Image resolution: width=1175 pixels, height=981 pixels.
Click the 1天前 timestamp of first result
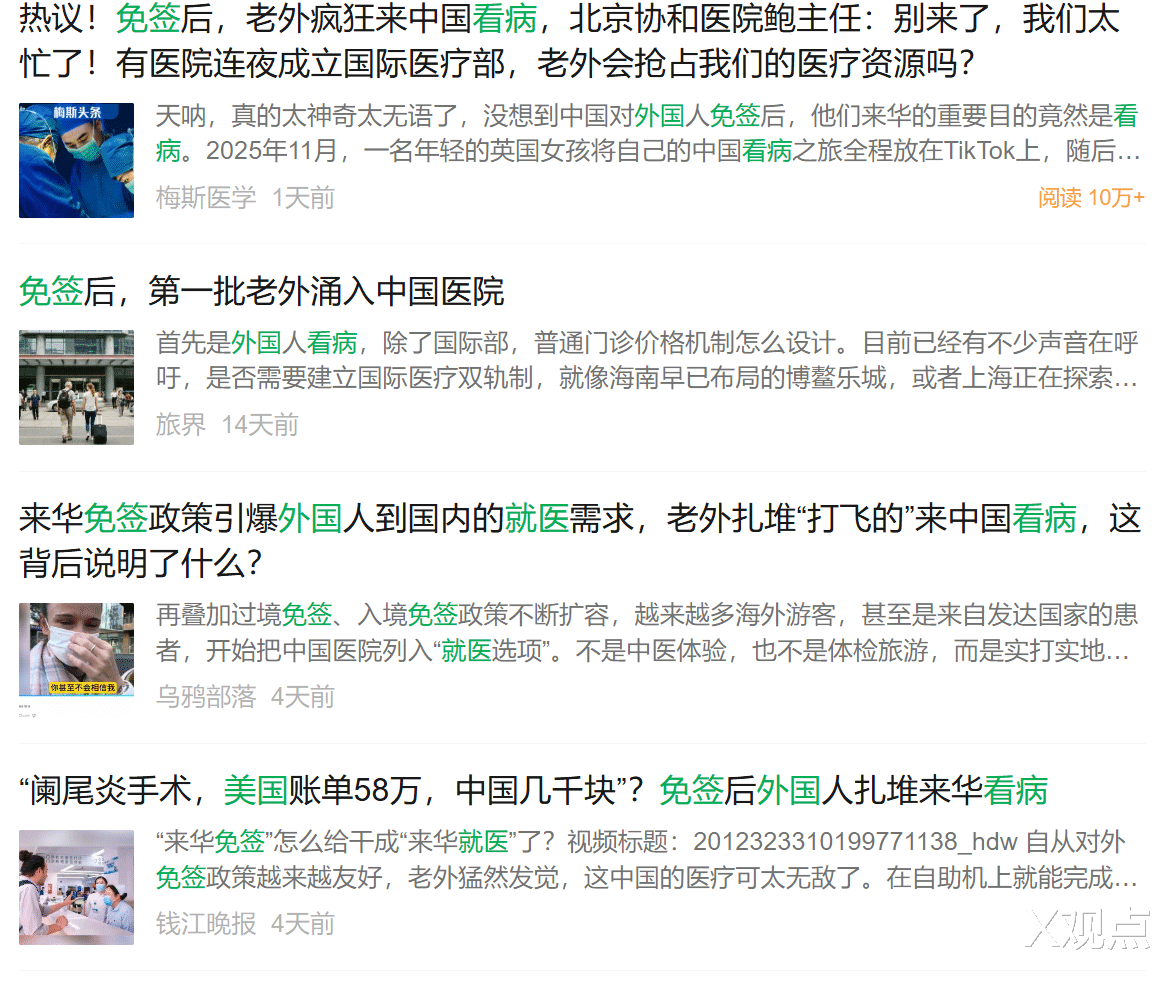(303, 198)
